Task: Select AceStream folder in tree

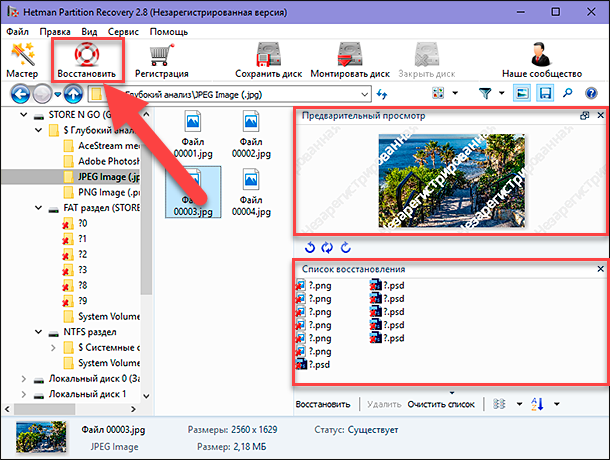Action: pos(101,146)
